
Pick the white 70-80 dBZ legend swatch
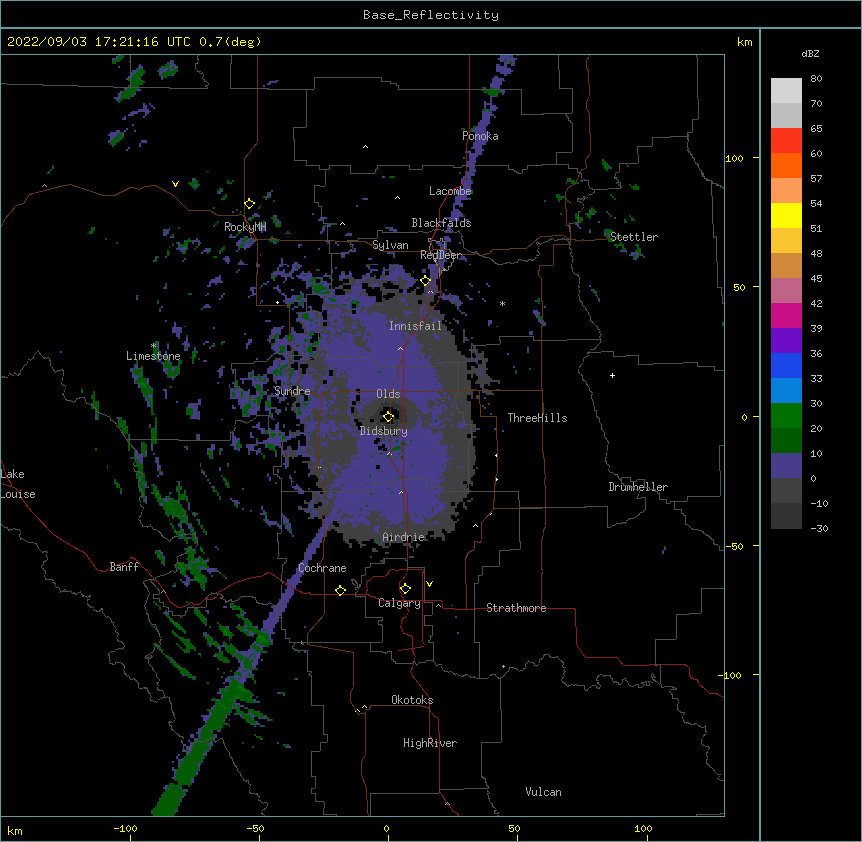(x=786, y=91)
